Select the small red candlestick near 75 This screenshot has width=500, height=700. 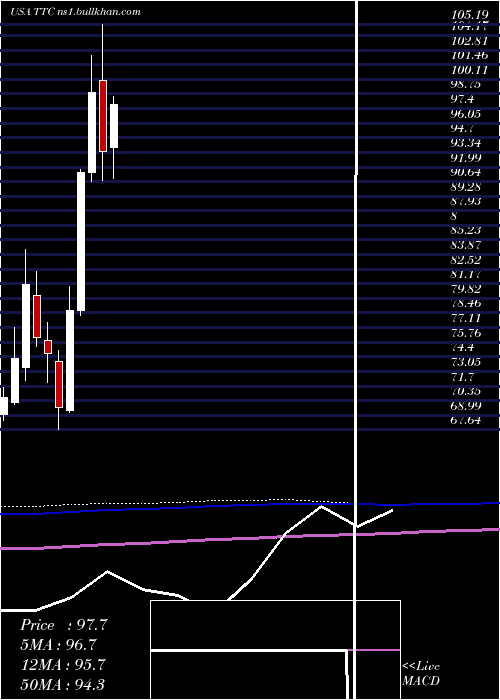48,347
